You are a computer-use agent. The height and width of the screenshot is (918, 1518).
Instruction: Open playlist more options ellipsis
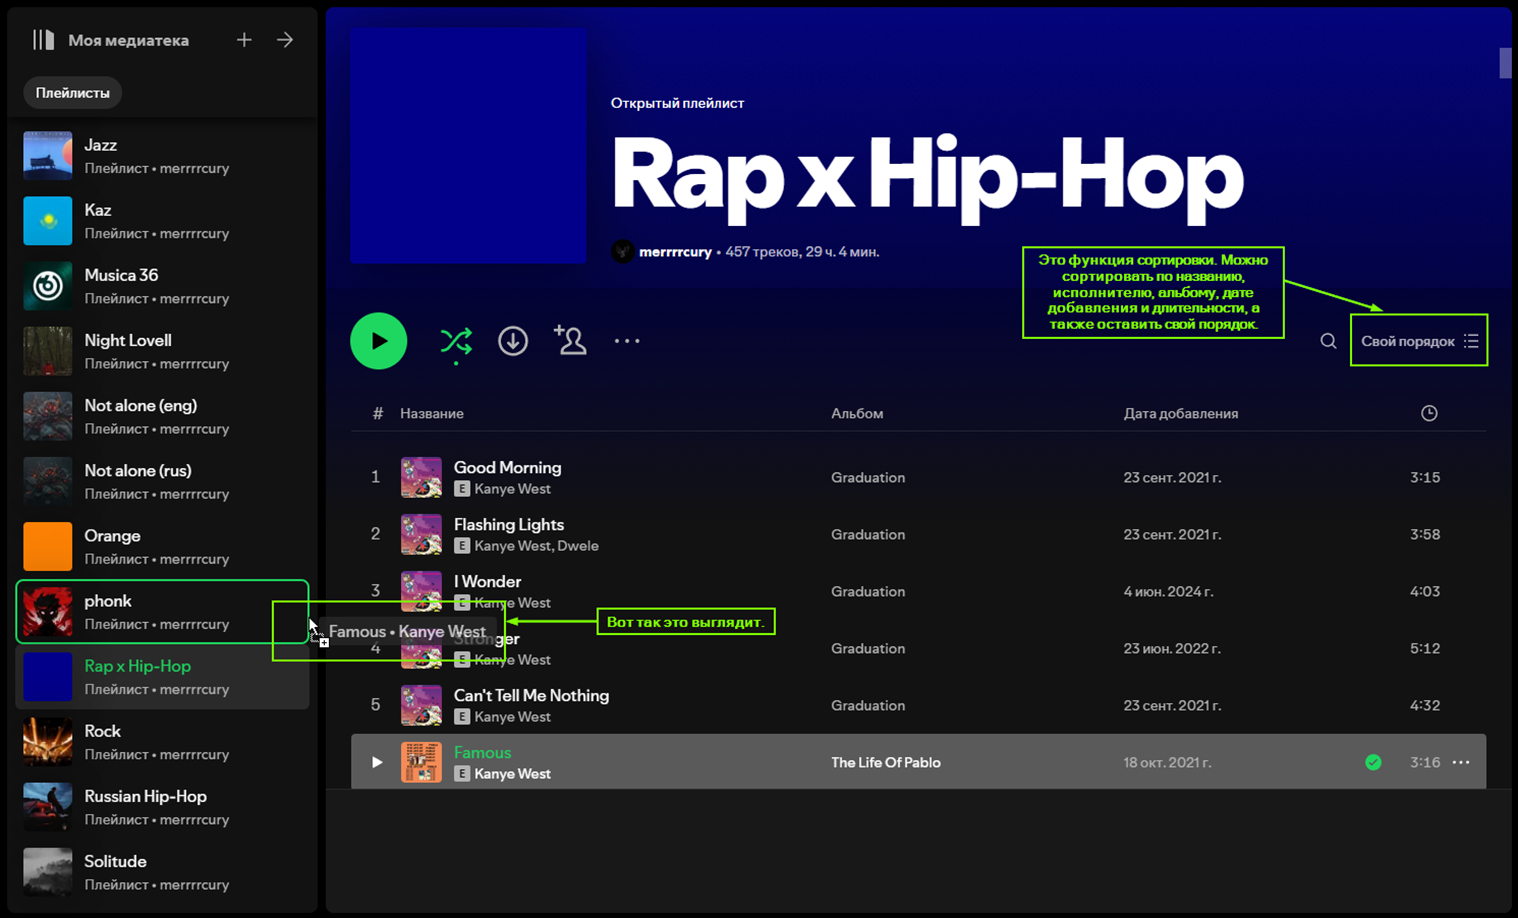point(627,341)
